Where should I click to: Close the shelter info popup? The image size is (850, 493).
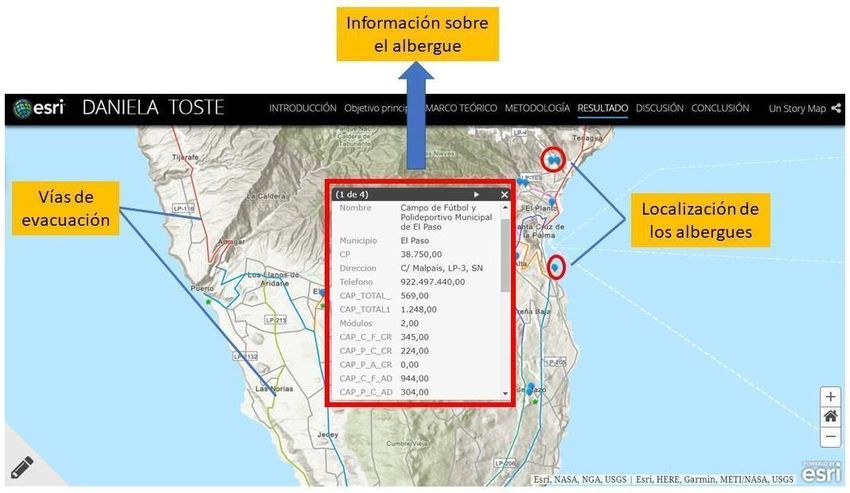tap(504, 194)
